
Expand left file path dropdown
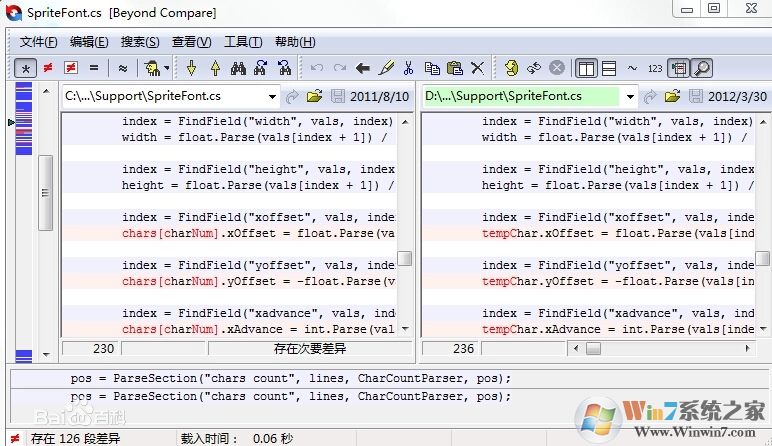(x=272, y=97)
